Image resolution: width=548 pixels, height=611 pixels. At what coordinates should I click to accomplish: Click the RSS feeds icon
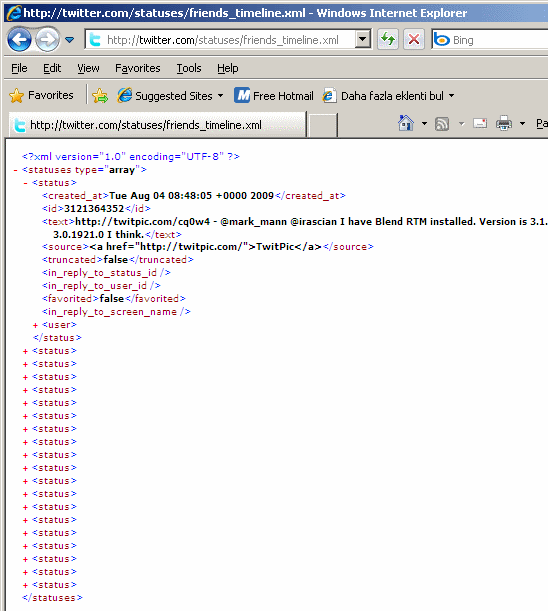pyautogui.click(x=442, y=124)
